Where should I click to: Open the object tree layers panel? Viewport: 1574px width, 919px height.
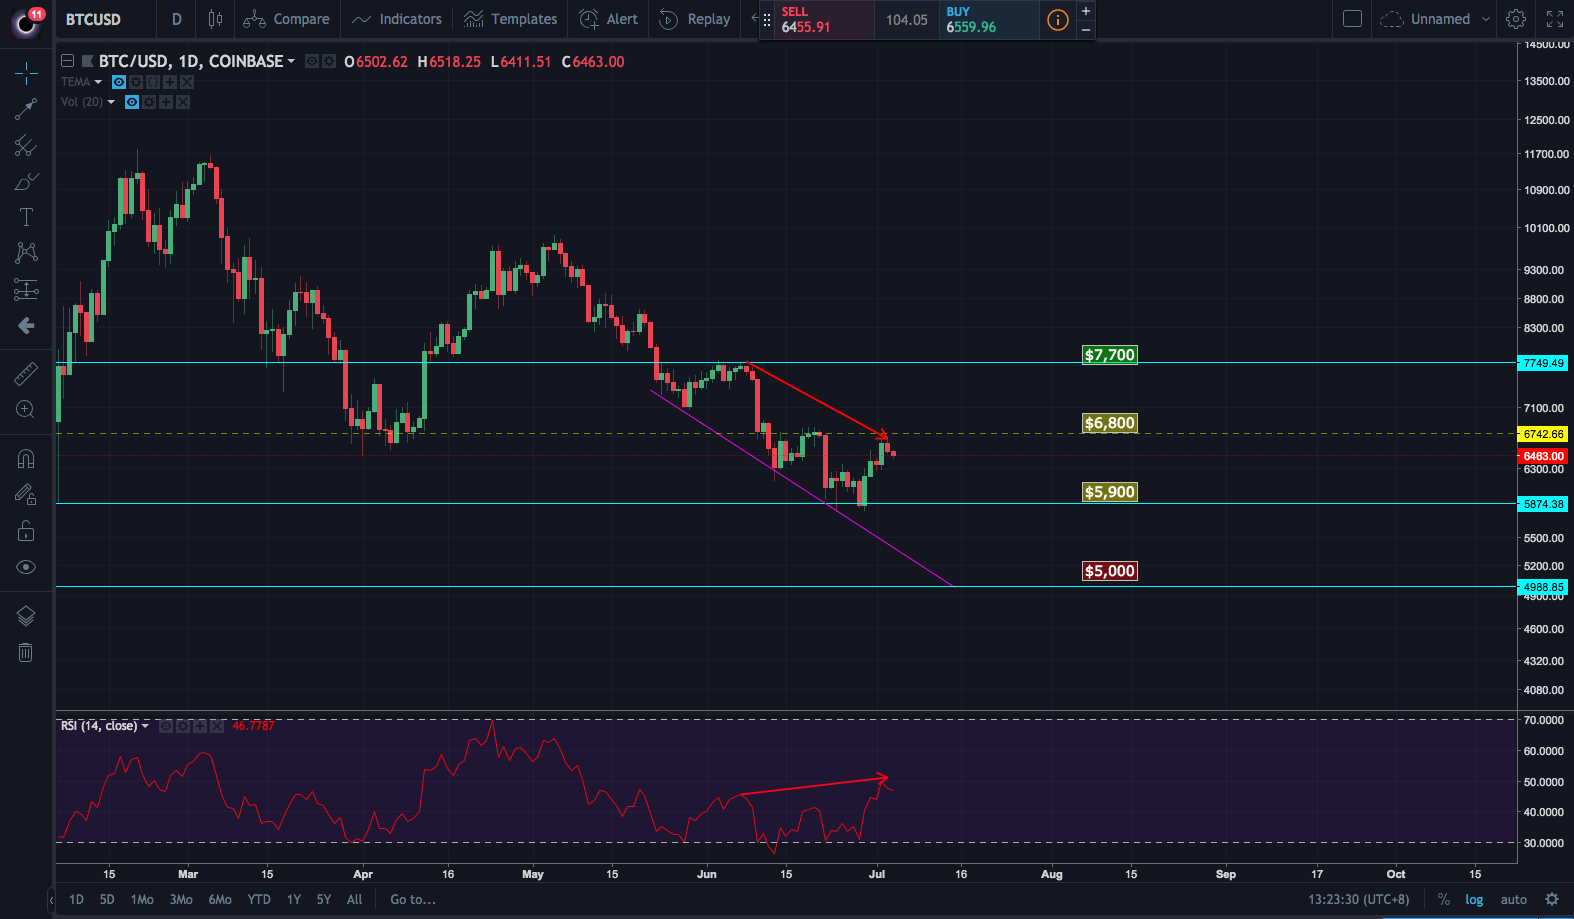pyautogui.click(x=26, y=616)
